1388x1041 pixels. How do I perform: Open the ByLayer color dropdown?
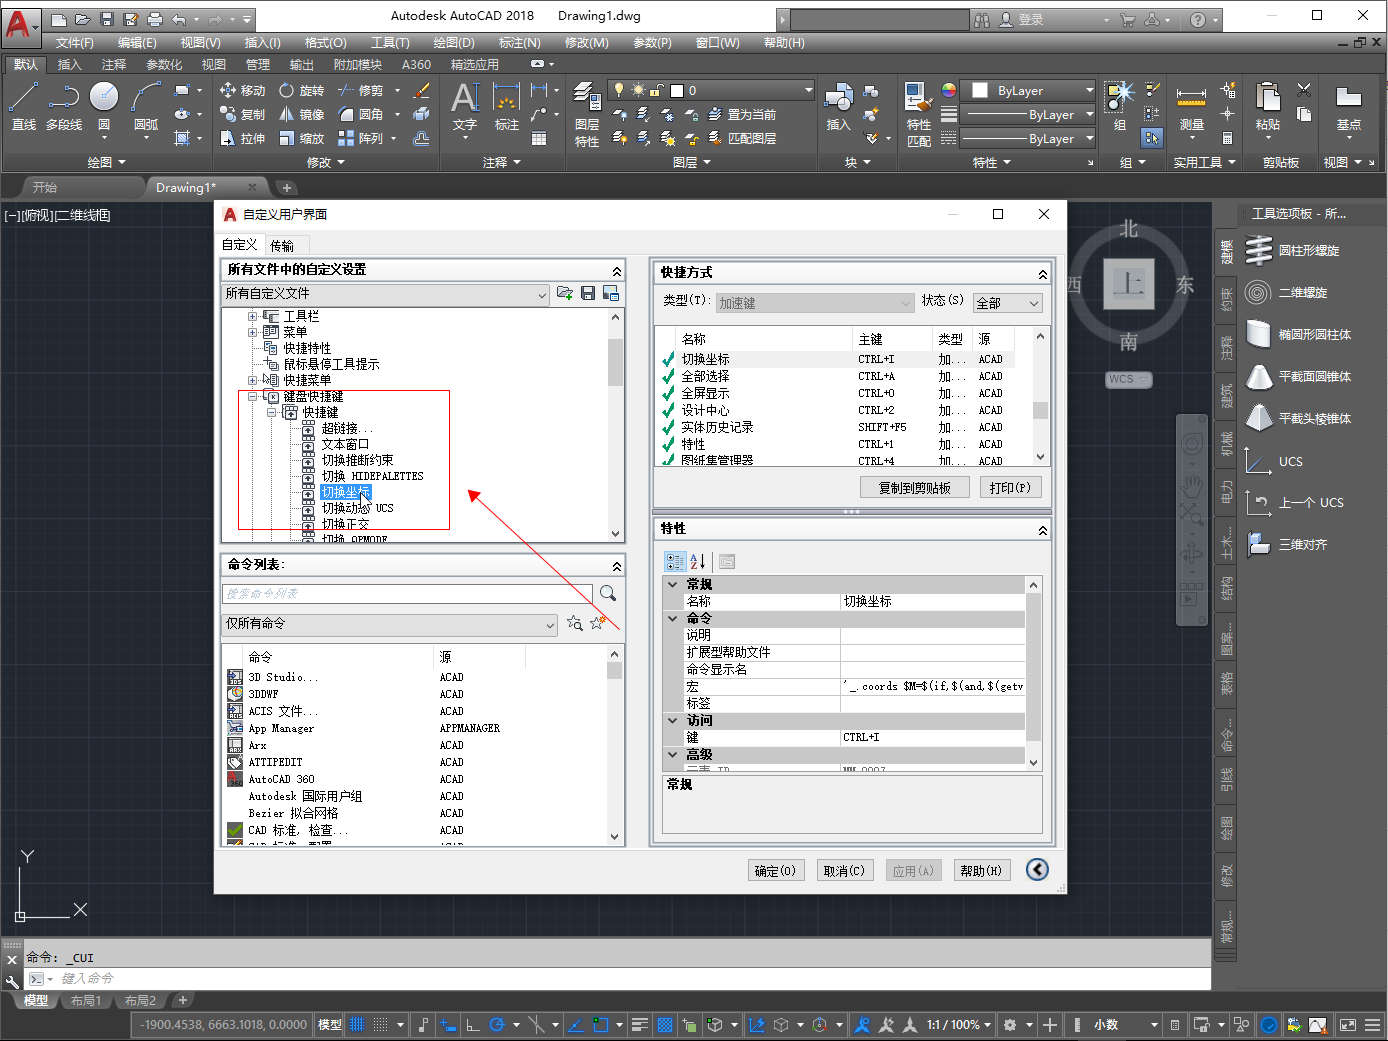click(x=1090, y=90)
